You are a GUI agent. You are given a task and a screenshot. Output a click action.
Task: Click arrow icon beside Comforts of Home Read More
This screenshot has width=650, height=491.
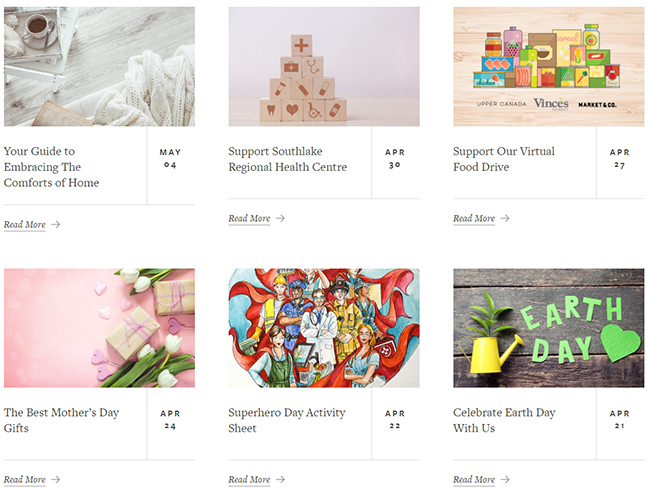[56, 224]
